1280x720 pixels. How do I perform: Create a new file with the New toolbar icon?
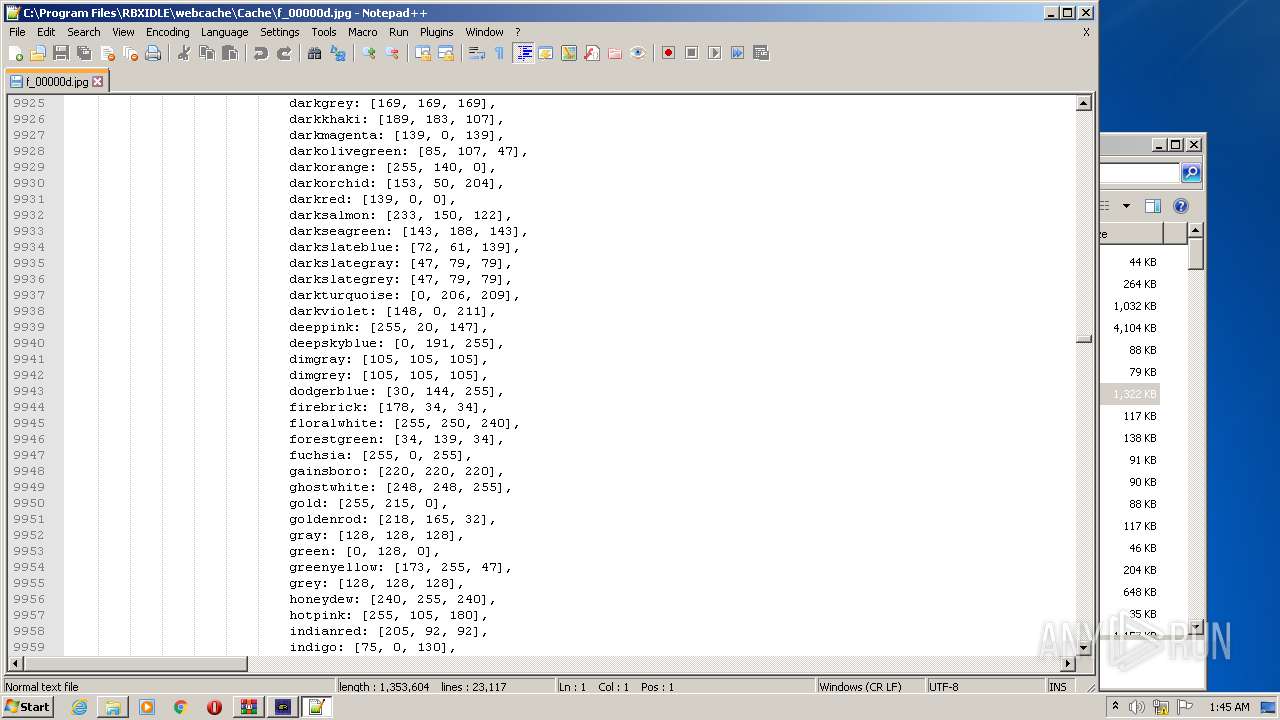pos(16,53)
